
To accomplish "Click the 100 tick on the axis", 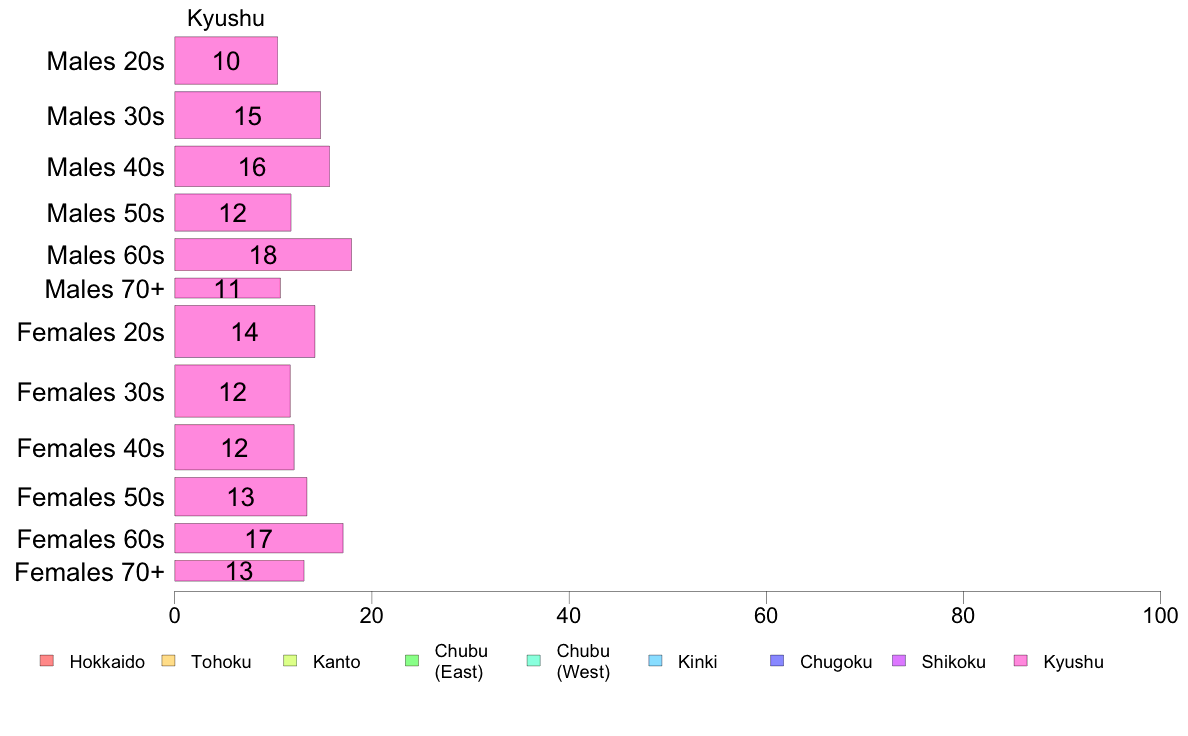I will click(x=1160, y=615).
